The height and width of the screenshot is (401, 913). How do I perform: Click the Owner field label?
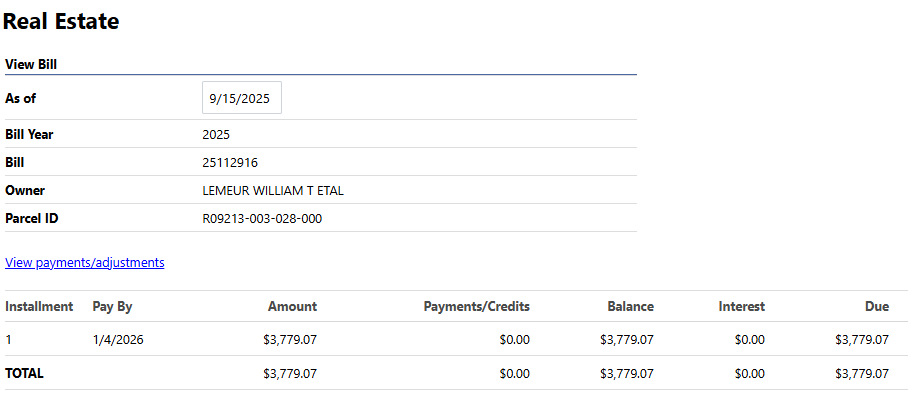pyautogui.click(x=25, y=190)
